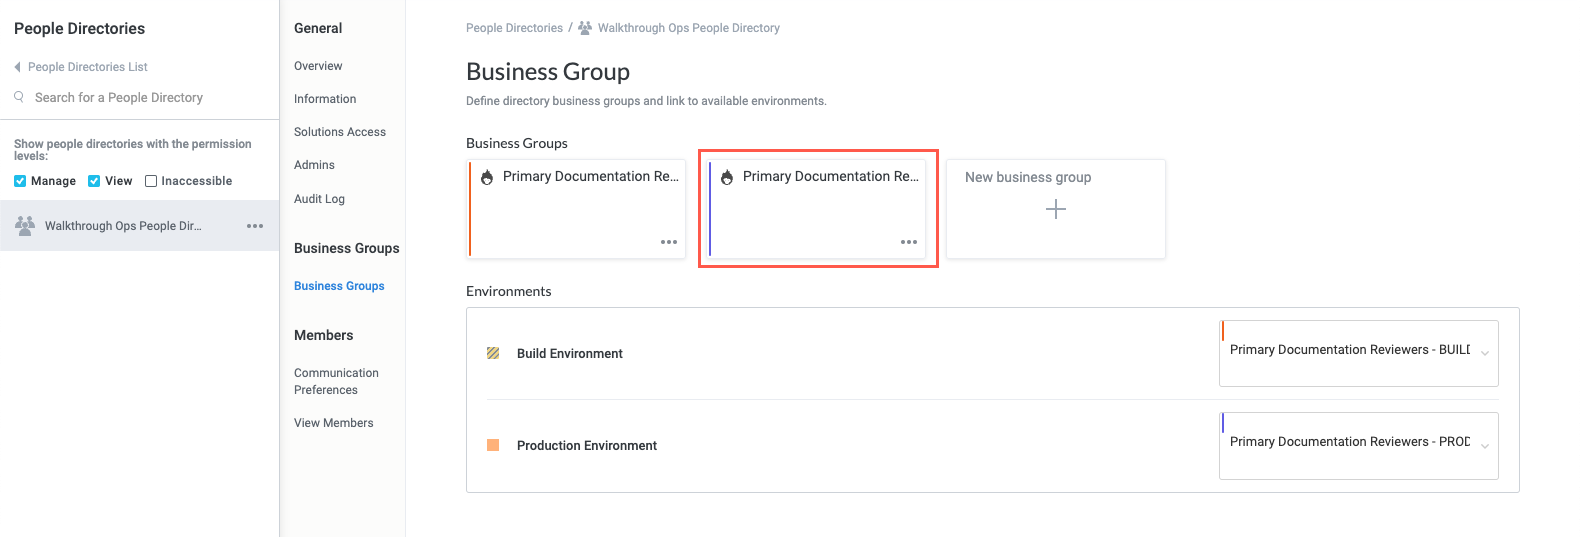Open the Admins page
1580x537 pixels.
tap(314, 165)
